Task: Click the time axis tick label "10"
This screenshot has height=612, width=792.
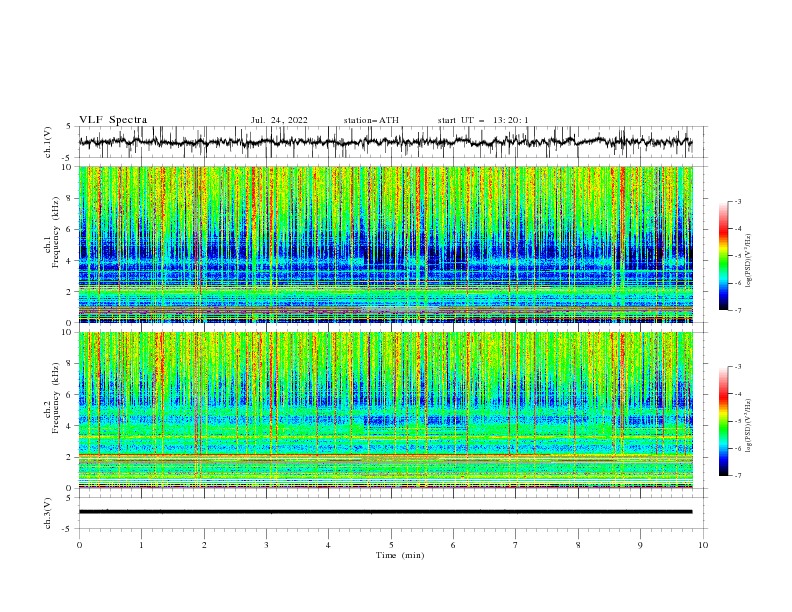Action: [x=703, y=545]
